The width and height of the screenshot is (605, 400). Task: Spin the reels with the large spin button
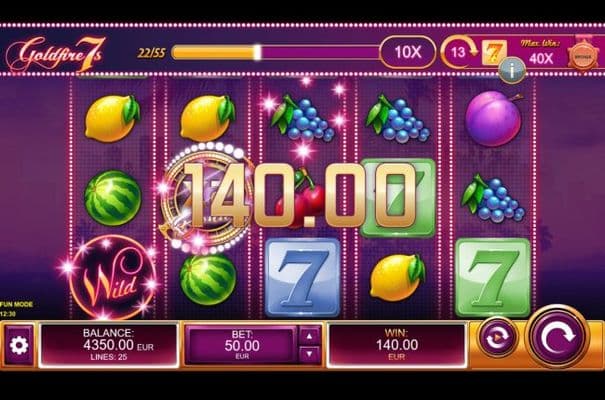558,336
